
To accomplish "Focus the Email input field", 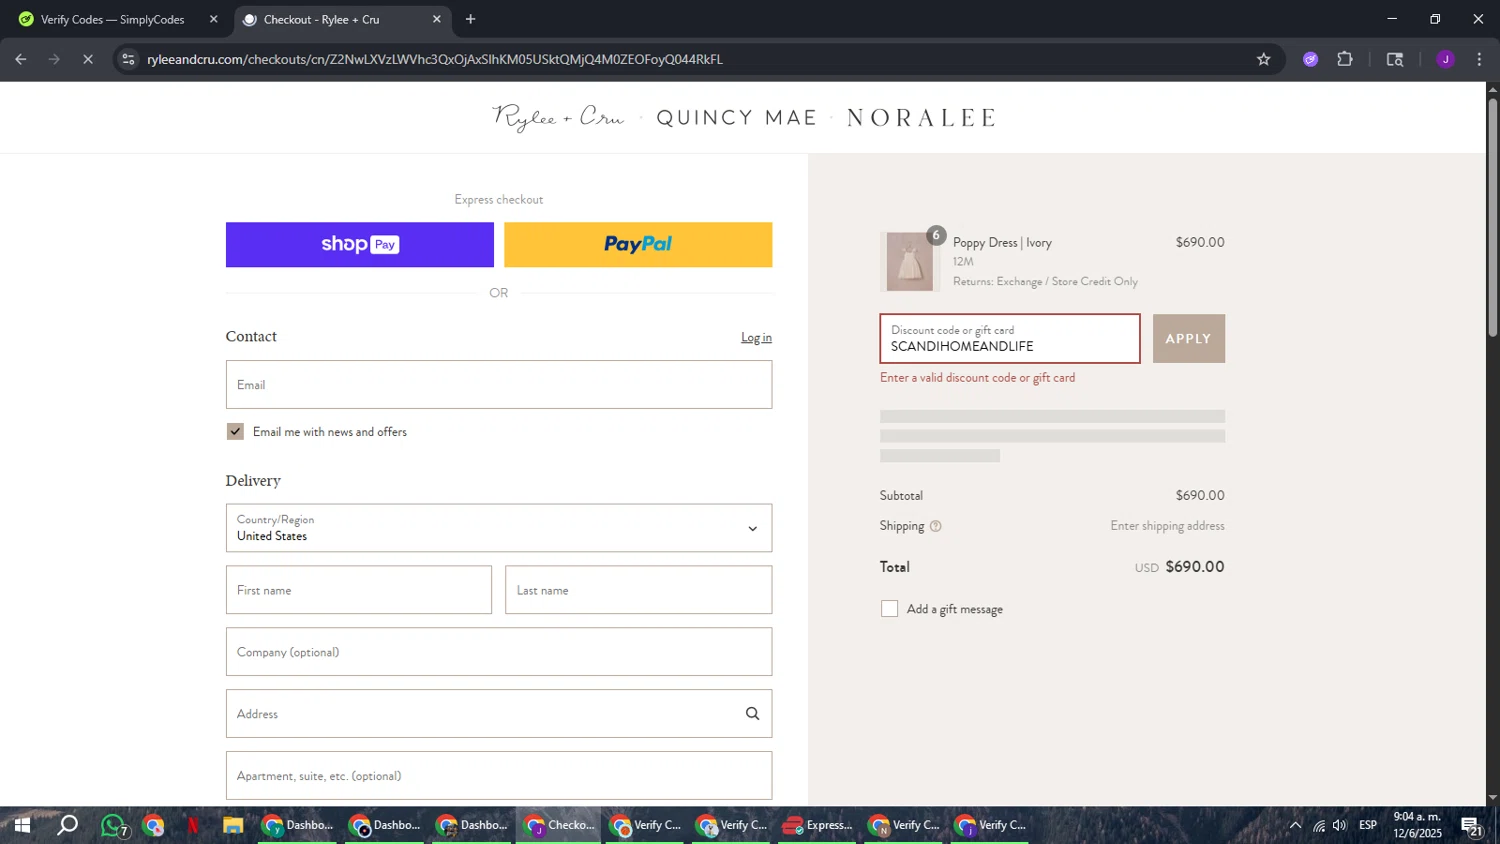I will 499,385.
